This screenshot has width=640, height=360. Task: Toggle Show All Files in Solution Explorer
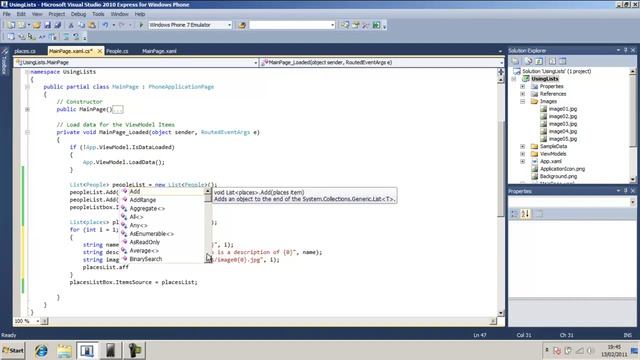(x=528, y=61)
